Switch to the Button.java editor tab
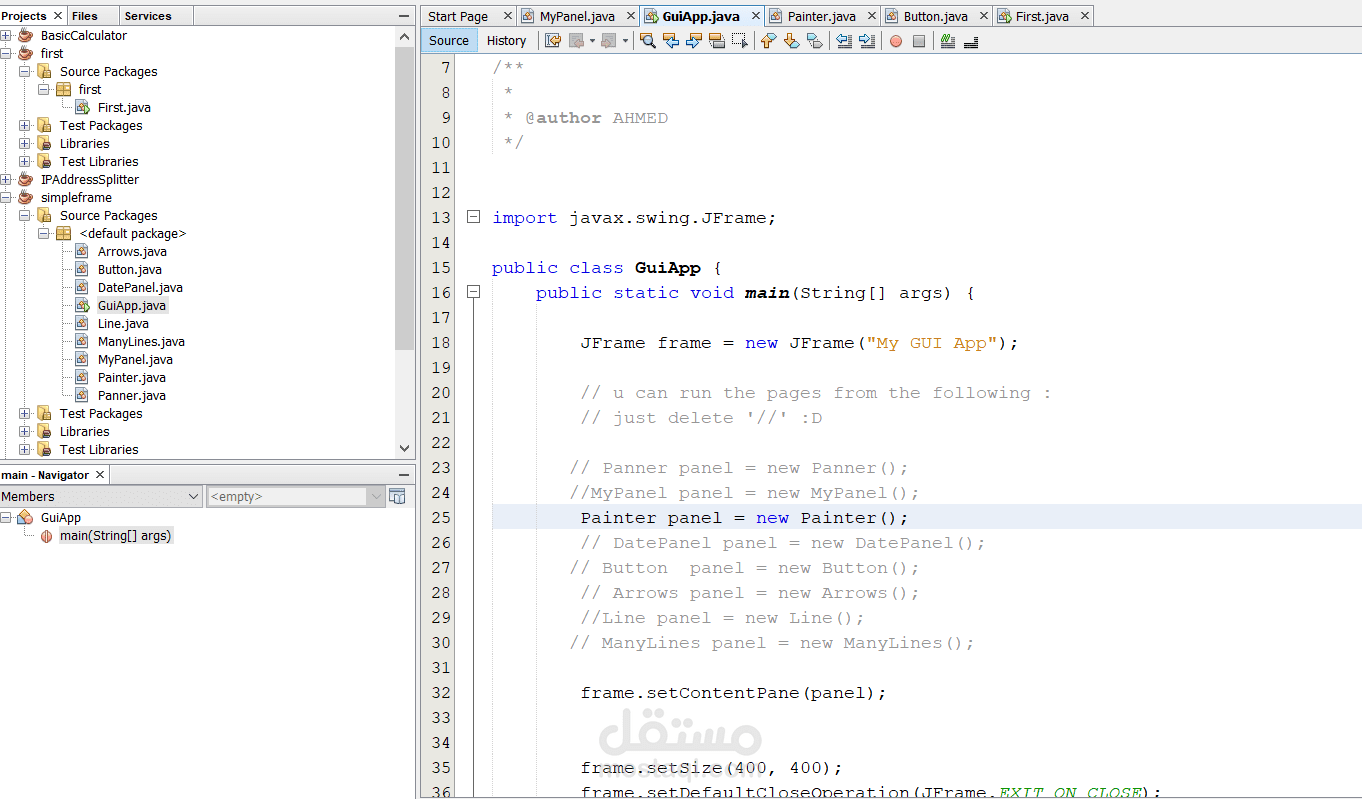 tap(935, 16)
